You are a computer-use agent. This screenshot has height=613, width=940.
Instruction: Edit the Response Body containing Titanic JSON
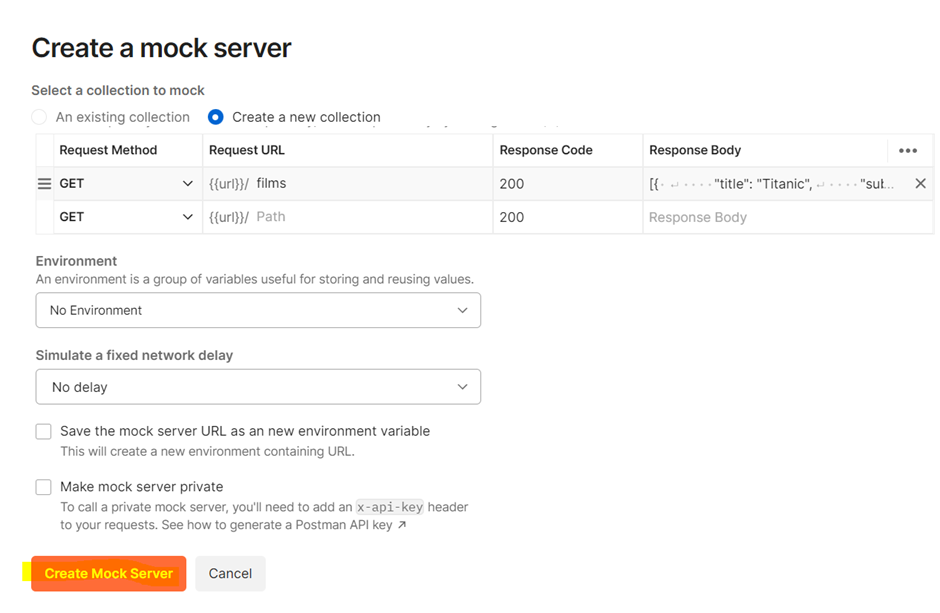tap(771, 184)
